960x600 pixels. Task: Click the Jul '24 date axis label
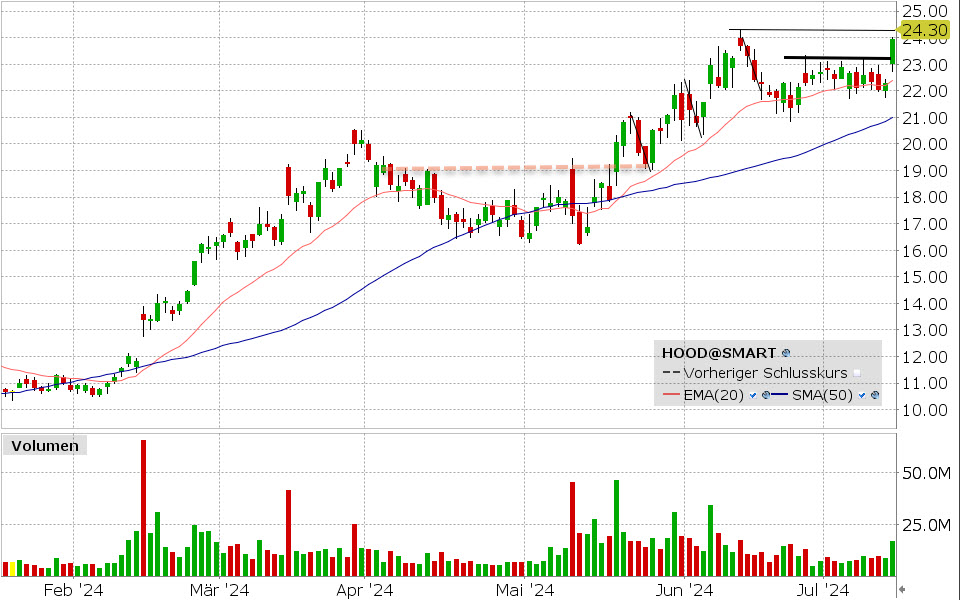coord(823,590)
